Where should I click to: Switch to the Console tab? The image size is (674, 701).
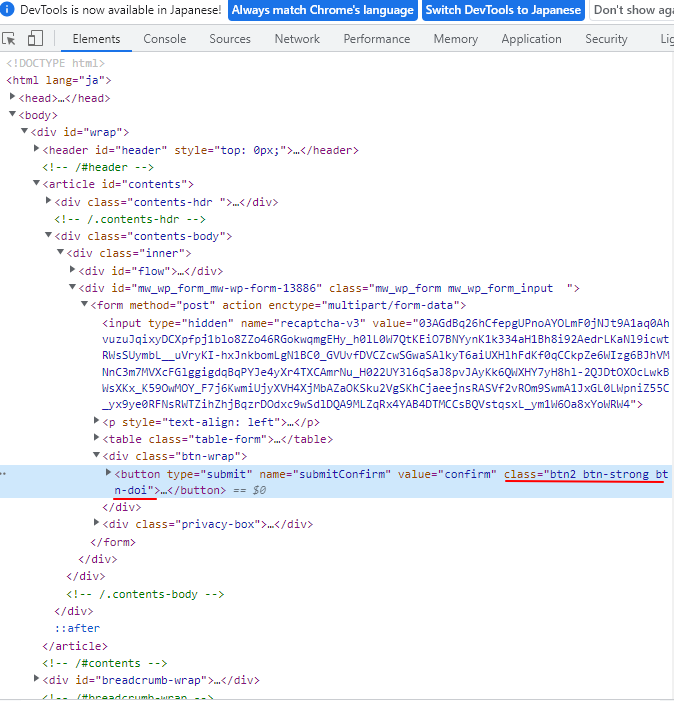pyautogui.click(x=164, y=39)
